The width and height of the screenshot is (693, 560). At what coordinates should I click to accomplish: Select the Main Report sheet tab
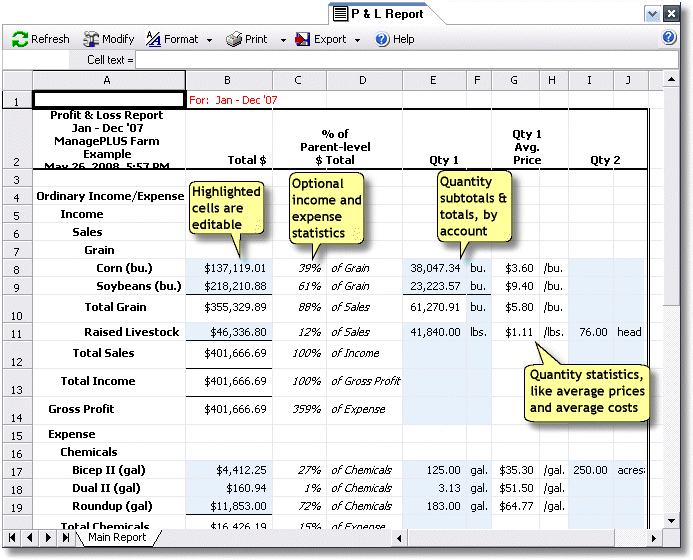[x=117, y=538]
